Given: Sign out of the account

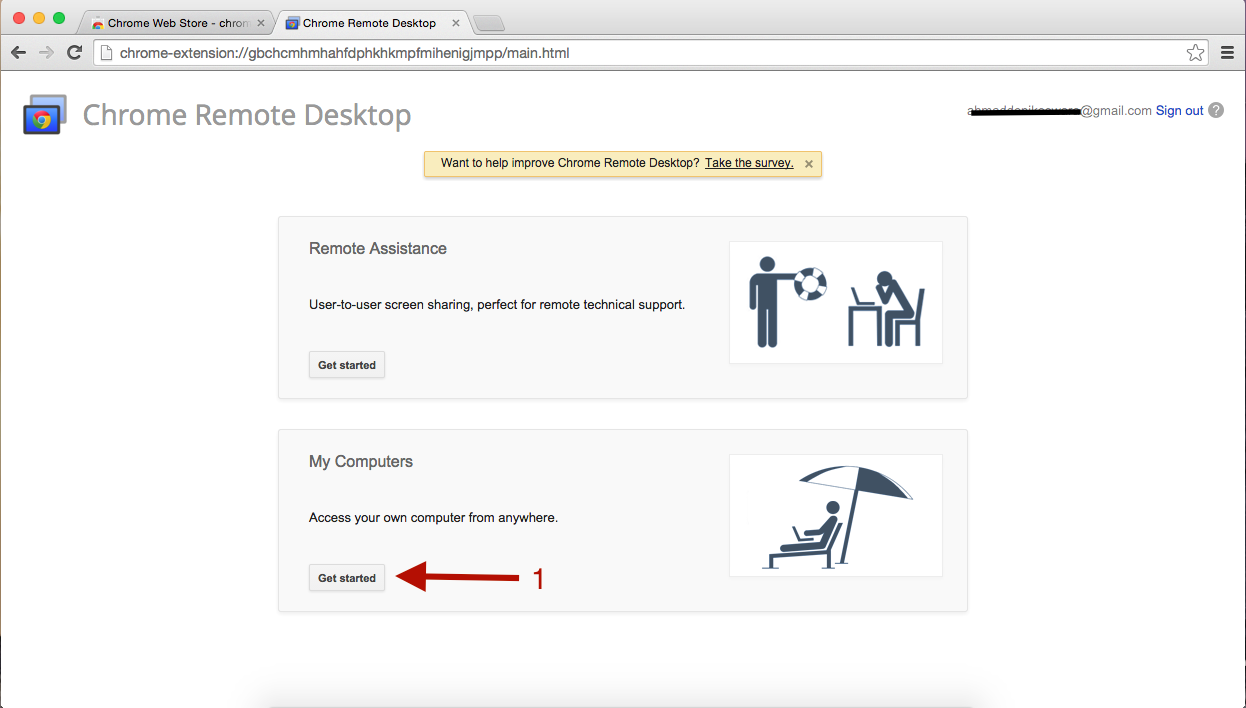Looking at the screenshot, I should pyautogui.click(x=1180, y=111).
